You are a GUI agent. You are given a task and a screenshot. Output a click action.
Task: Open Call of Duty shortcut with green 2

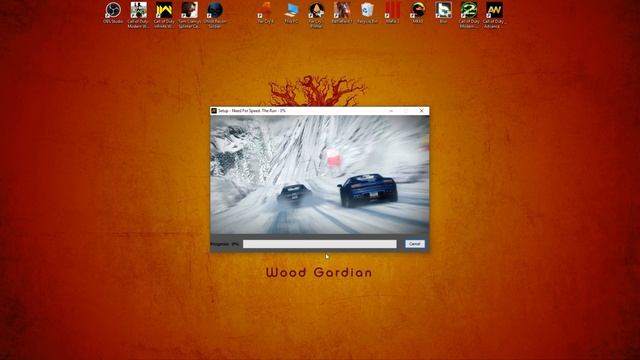coord(469,15)
